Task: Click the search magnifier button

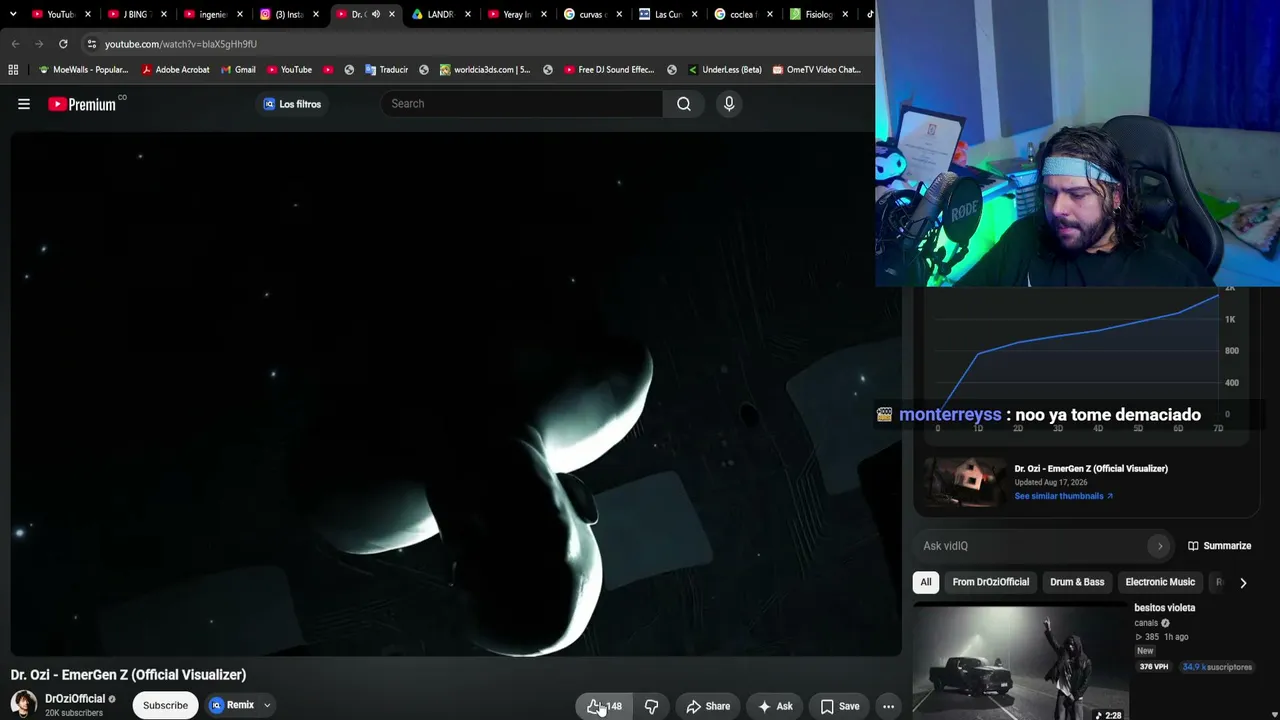Action: tap(684, 104)
